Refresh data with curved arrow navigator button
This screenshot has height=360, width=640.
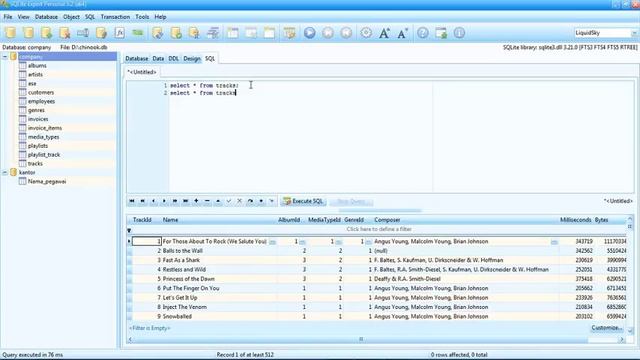[x=250, y=201]
